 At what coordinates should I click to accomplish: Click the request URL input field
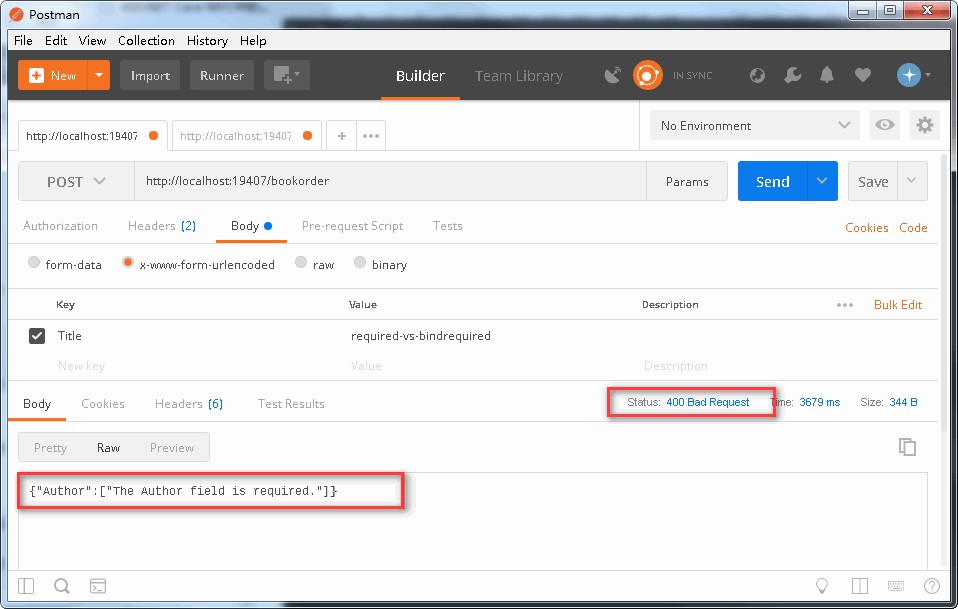coord(390,181)
